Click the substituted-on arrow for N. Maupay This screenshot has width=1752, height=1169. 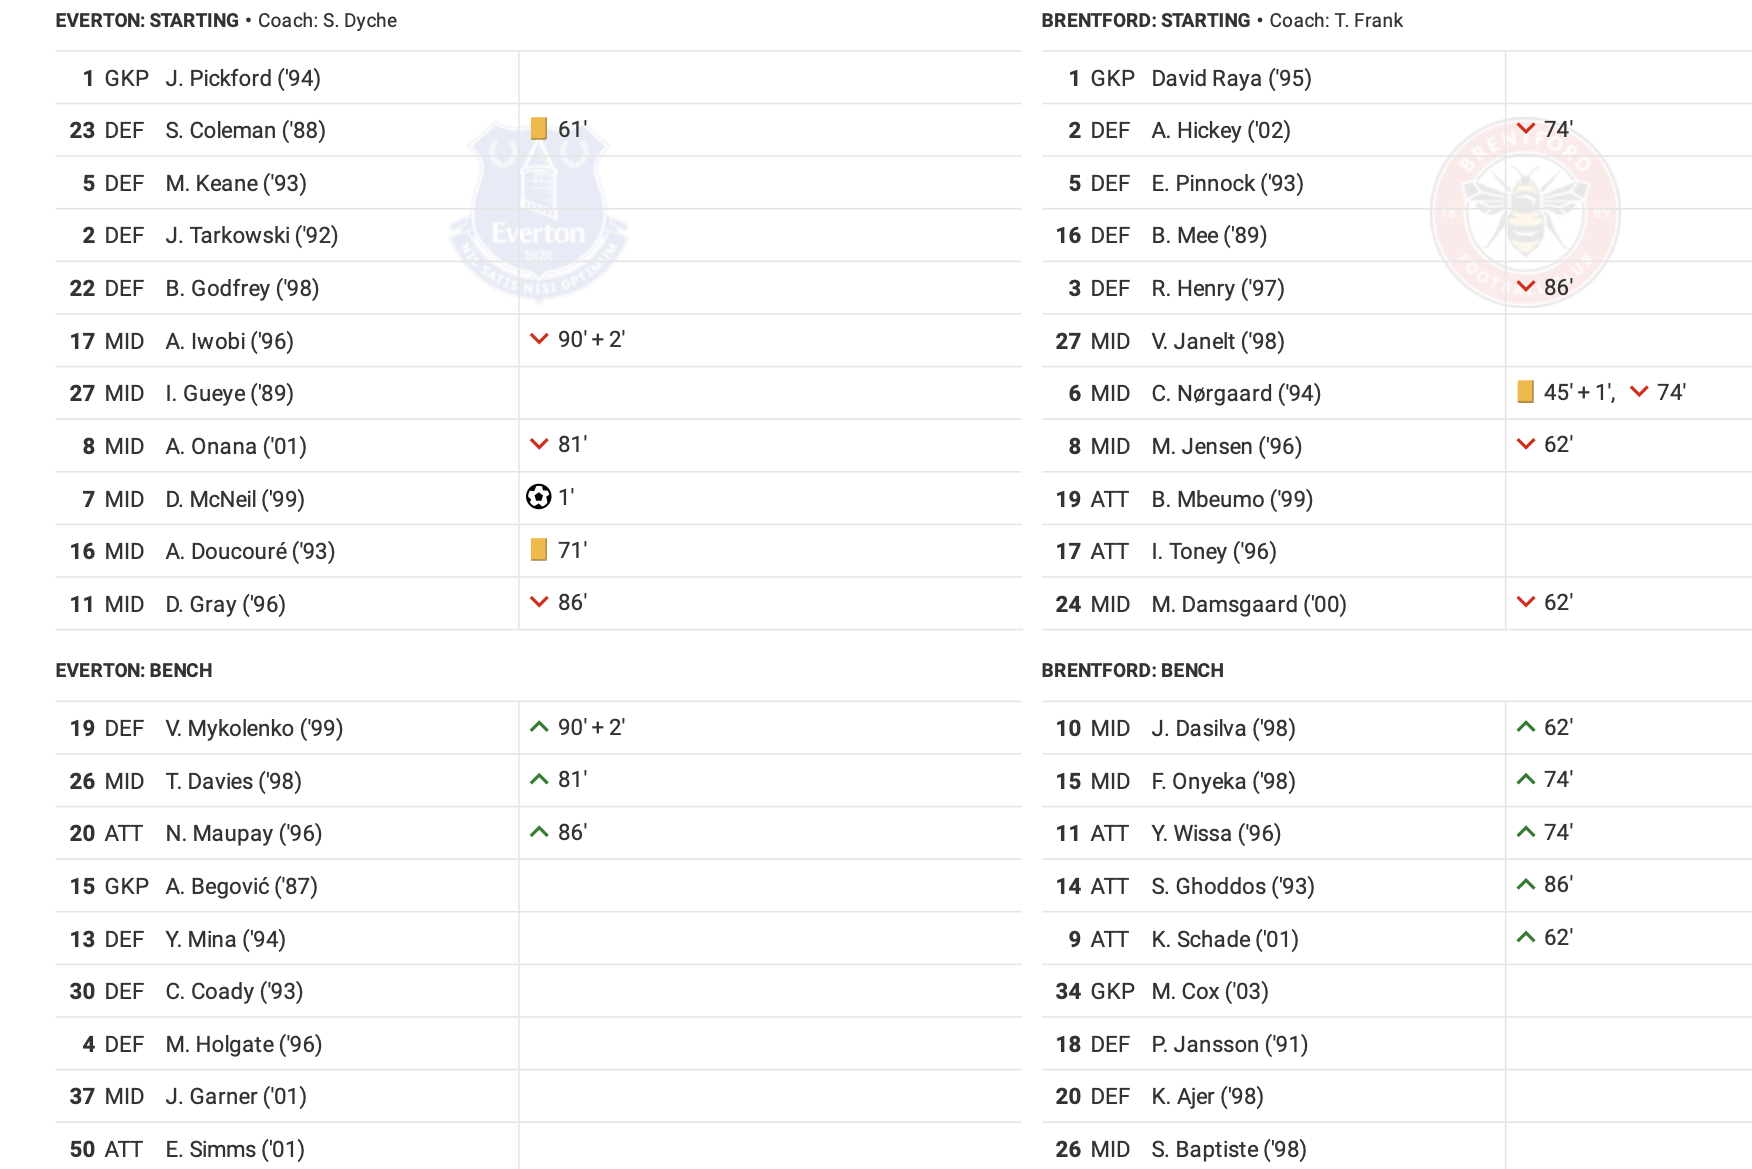[x=539, y=832]
